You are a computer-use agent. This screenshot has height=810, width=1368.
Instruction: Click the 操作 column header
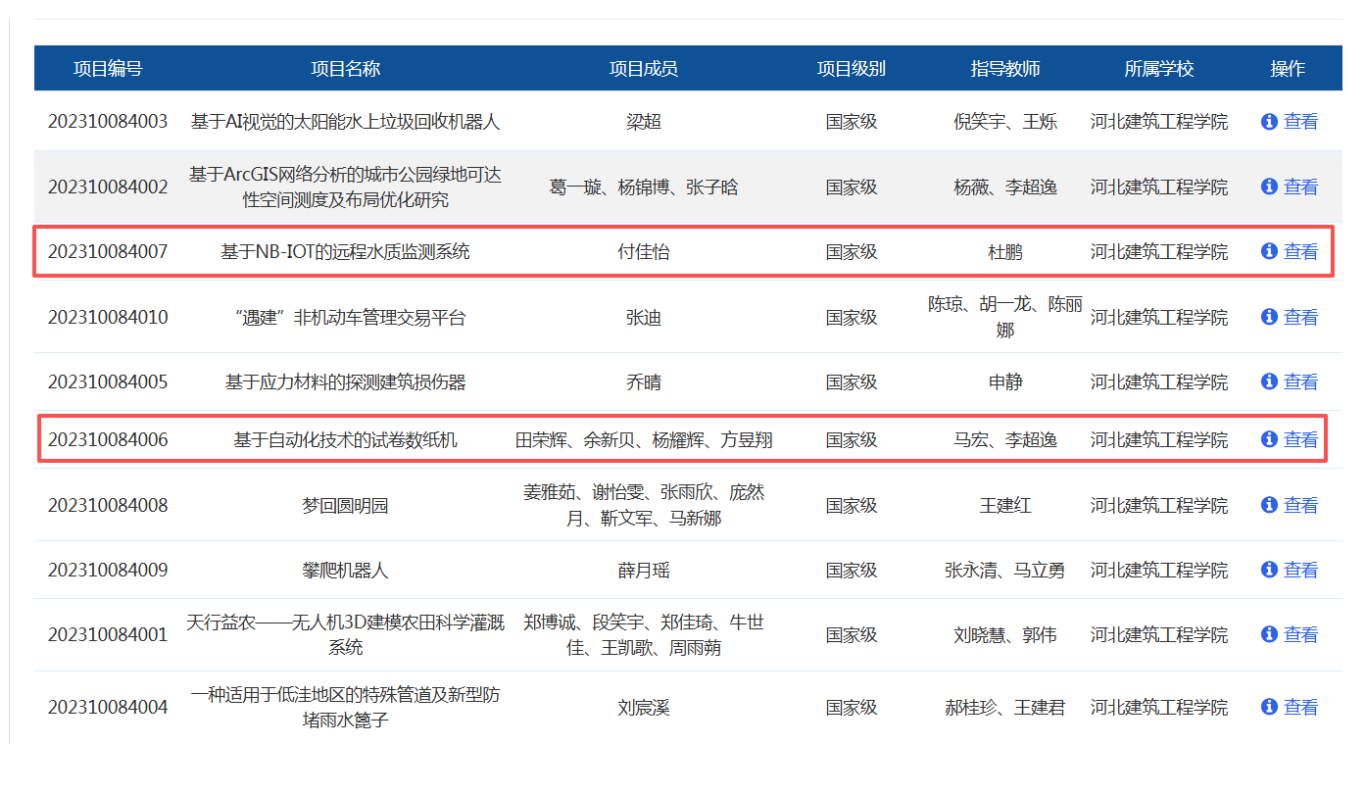tap(1287, 69)
